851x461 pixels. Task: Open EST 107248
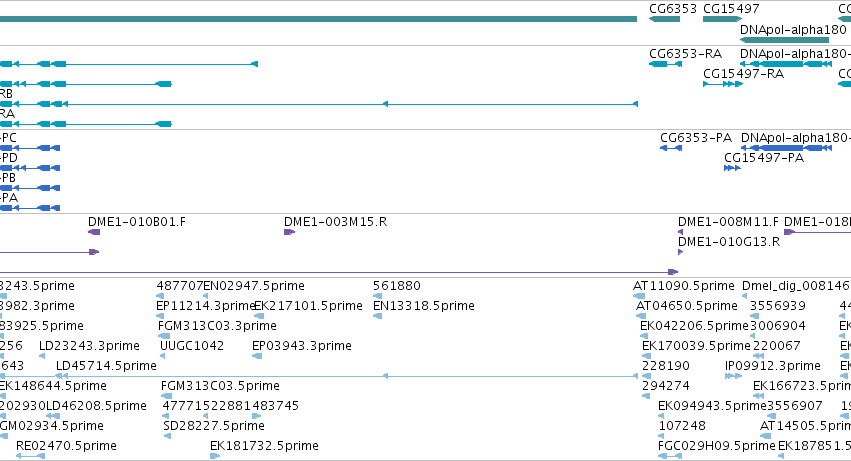tap(662, 437)
